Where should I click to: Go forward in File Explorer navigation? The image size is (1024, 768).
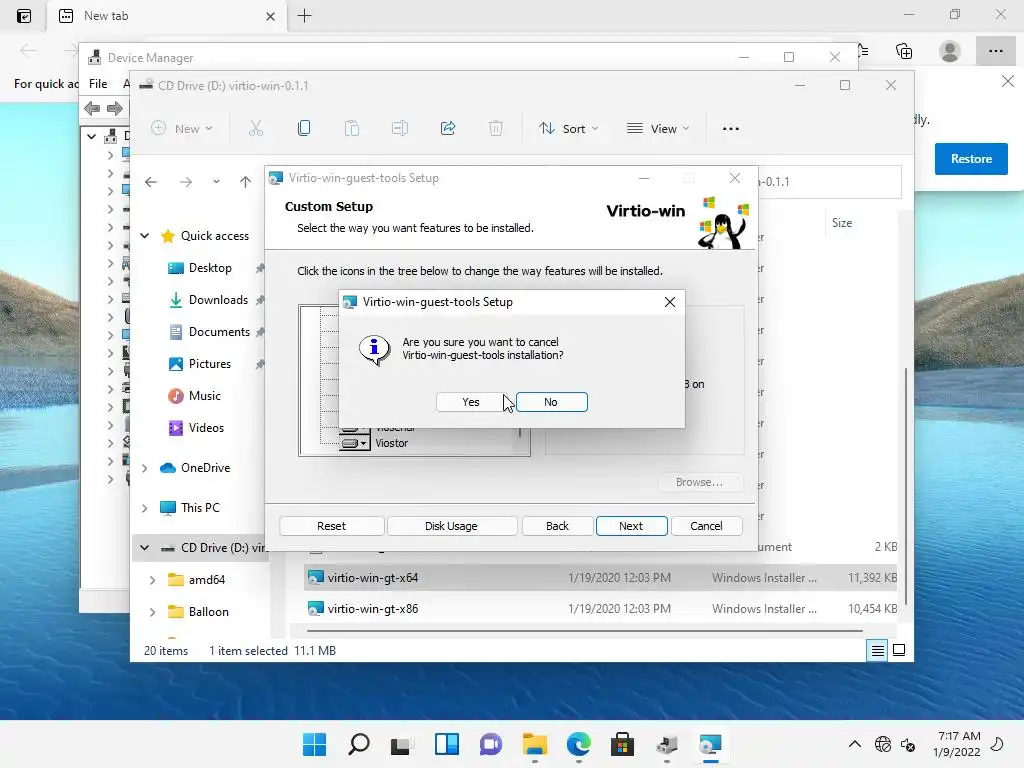186,182
